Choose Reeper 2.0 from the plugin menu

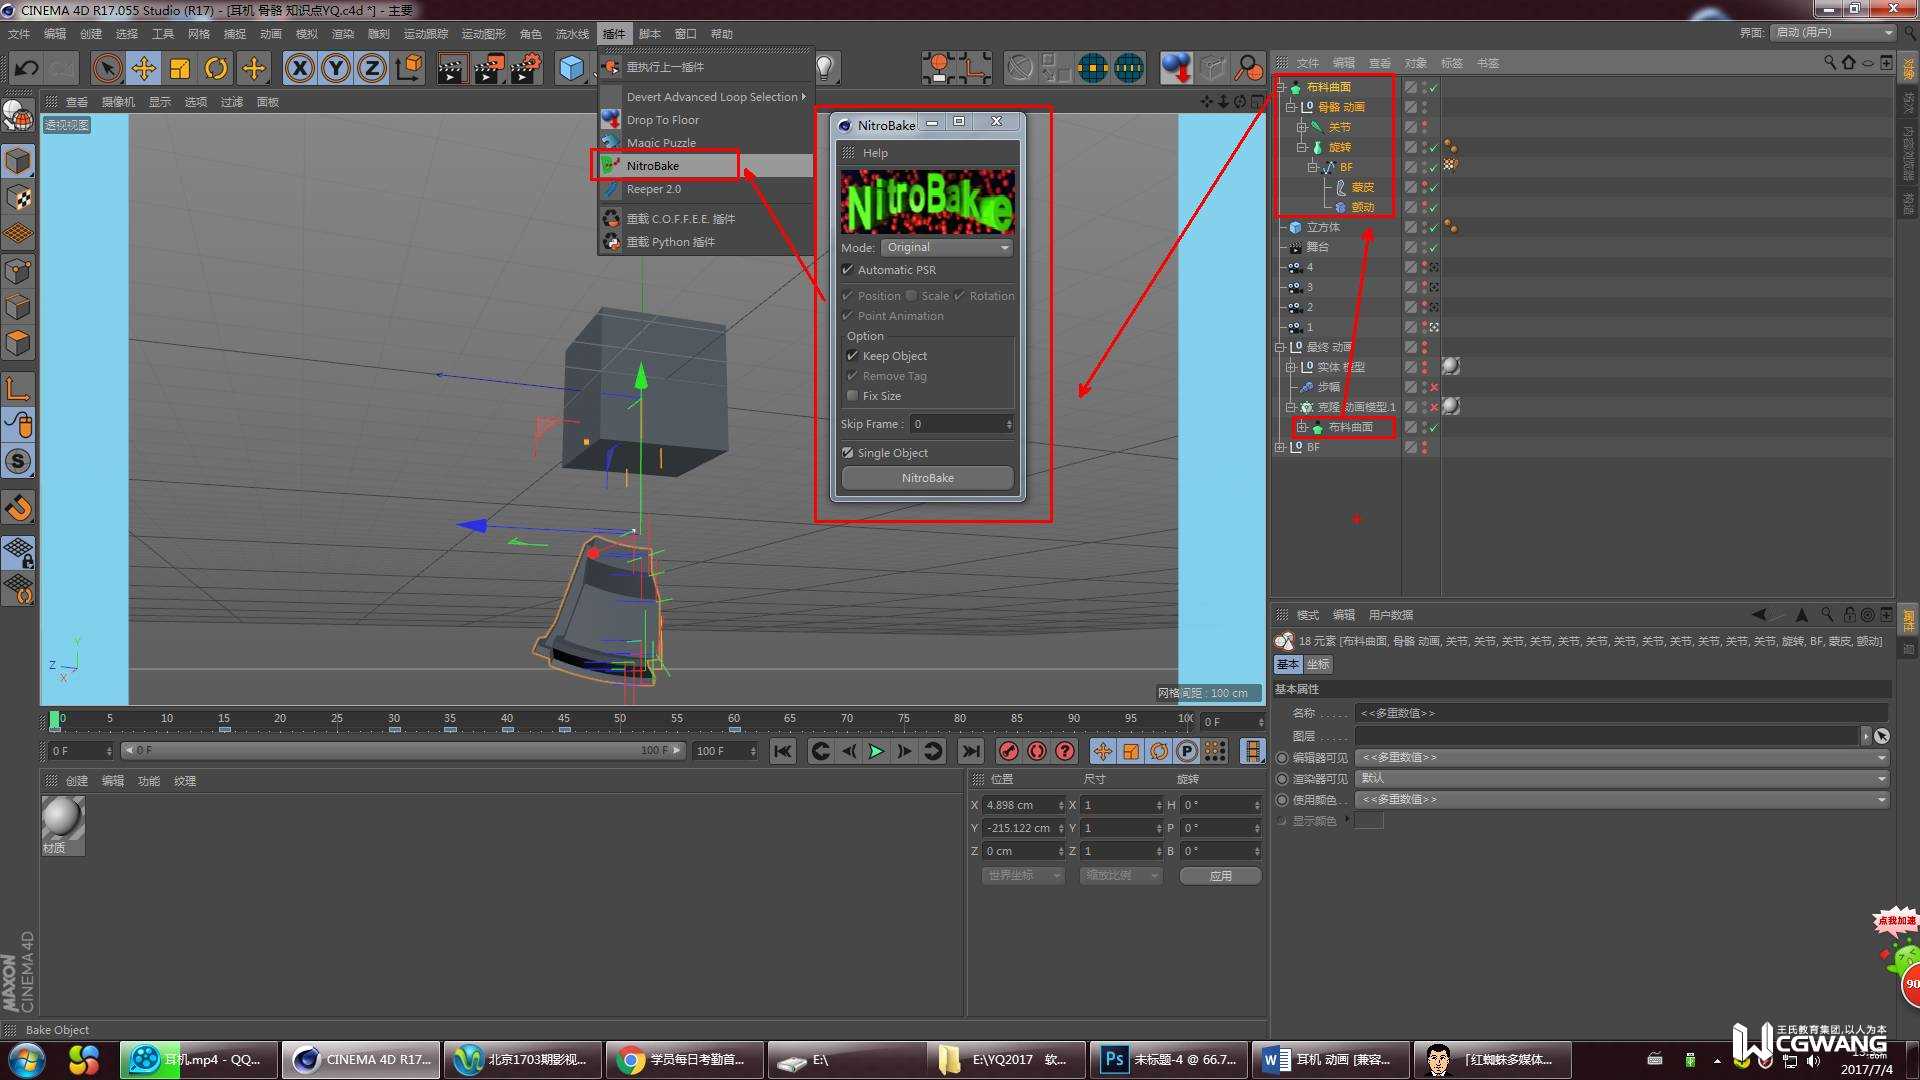[x=653, y=189]
